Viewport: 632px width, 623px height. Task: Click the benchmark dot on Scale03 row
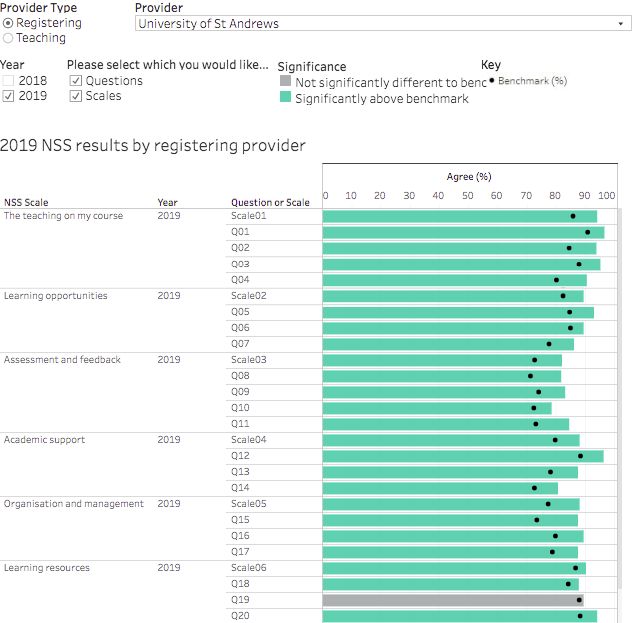click(x=535, y=360)
